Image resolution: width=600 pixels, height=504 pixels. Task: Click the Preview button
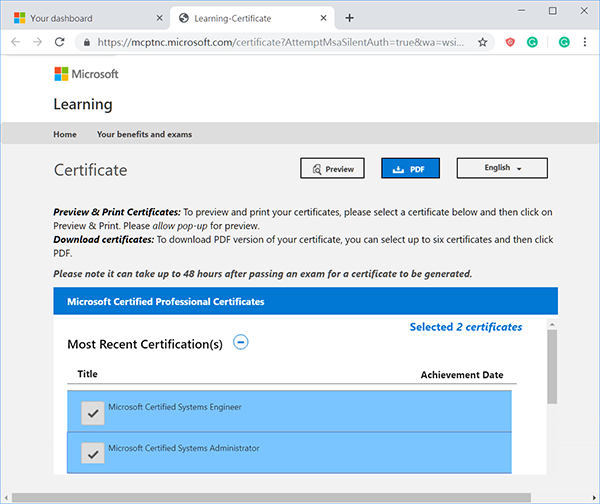tap(332, 169)
